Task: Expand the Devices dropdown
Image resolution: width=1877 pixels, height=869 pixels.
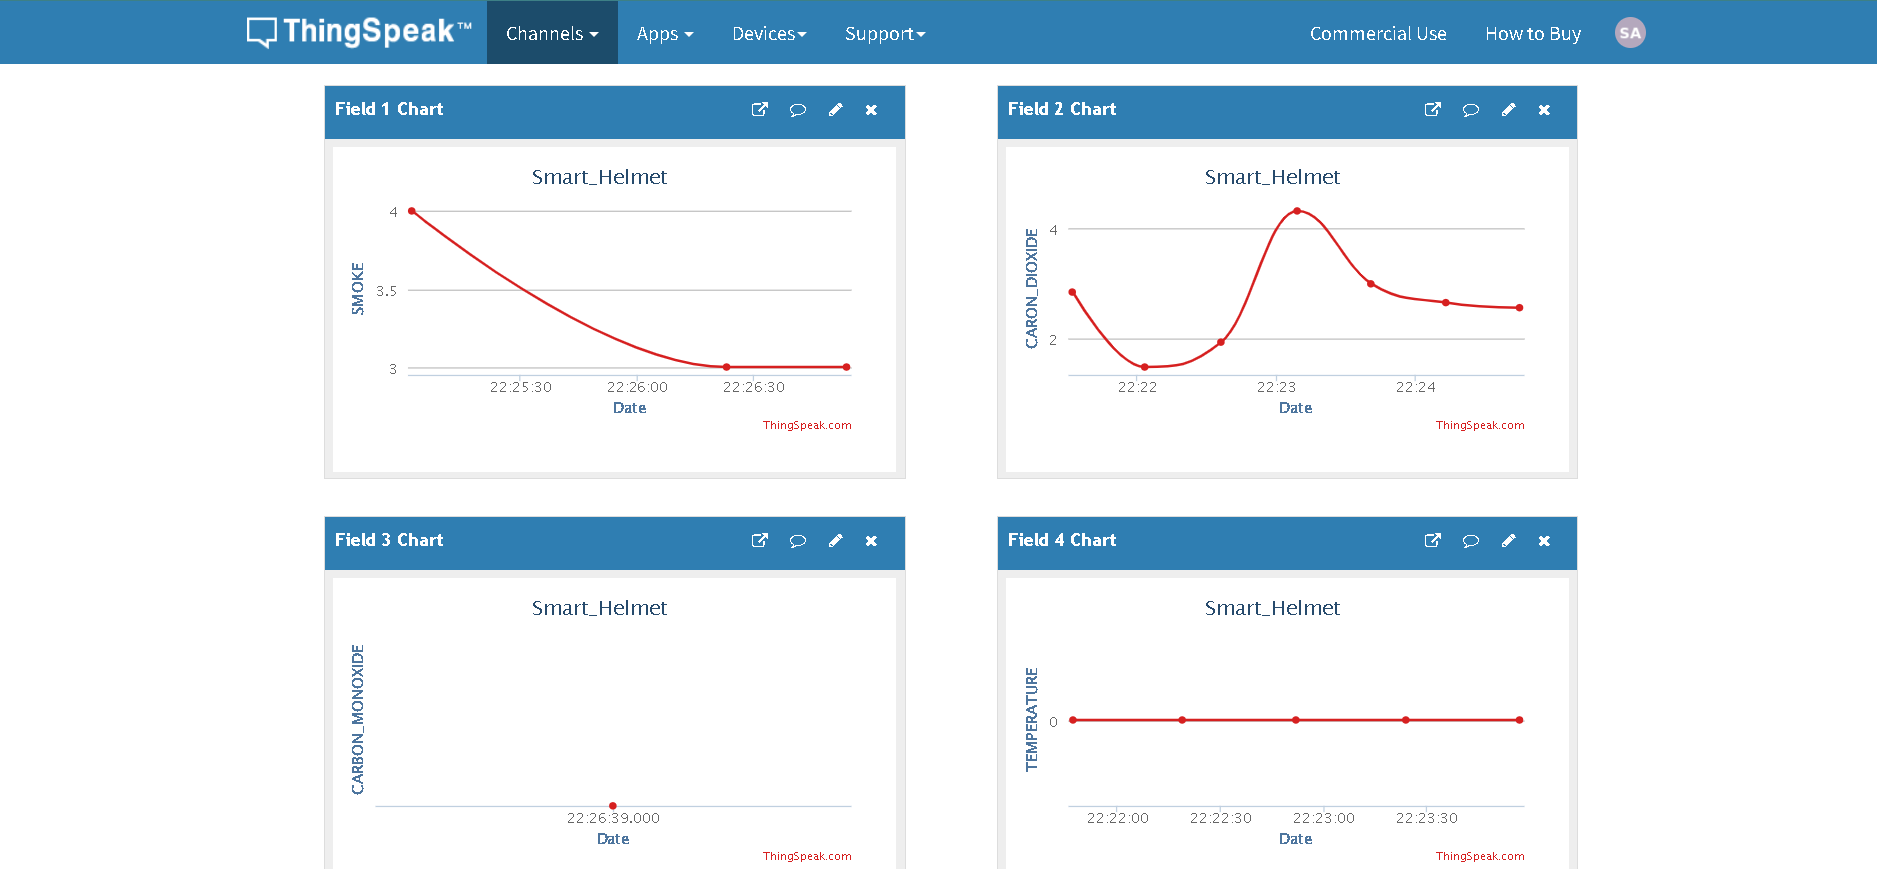Action: (768, 33)
